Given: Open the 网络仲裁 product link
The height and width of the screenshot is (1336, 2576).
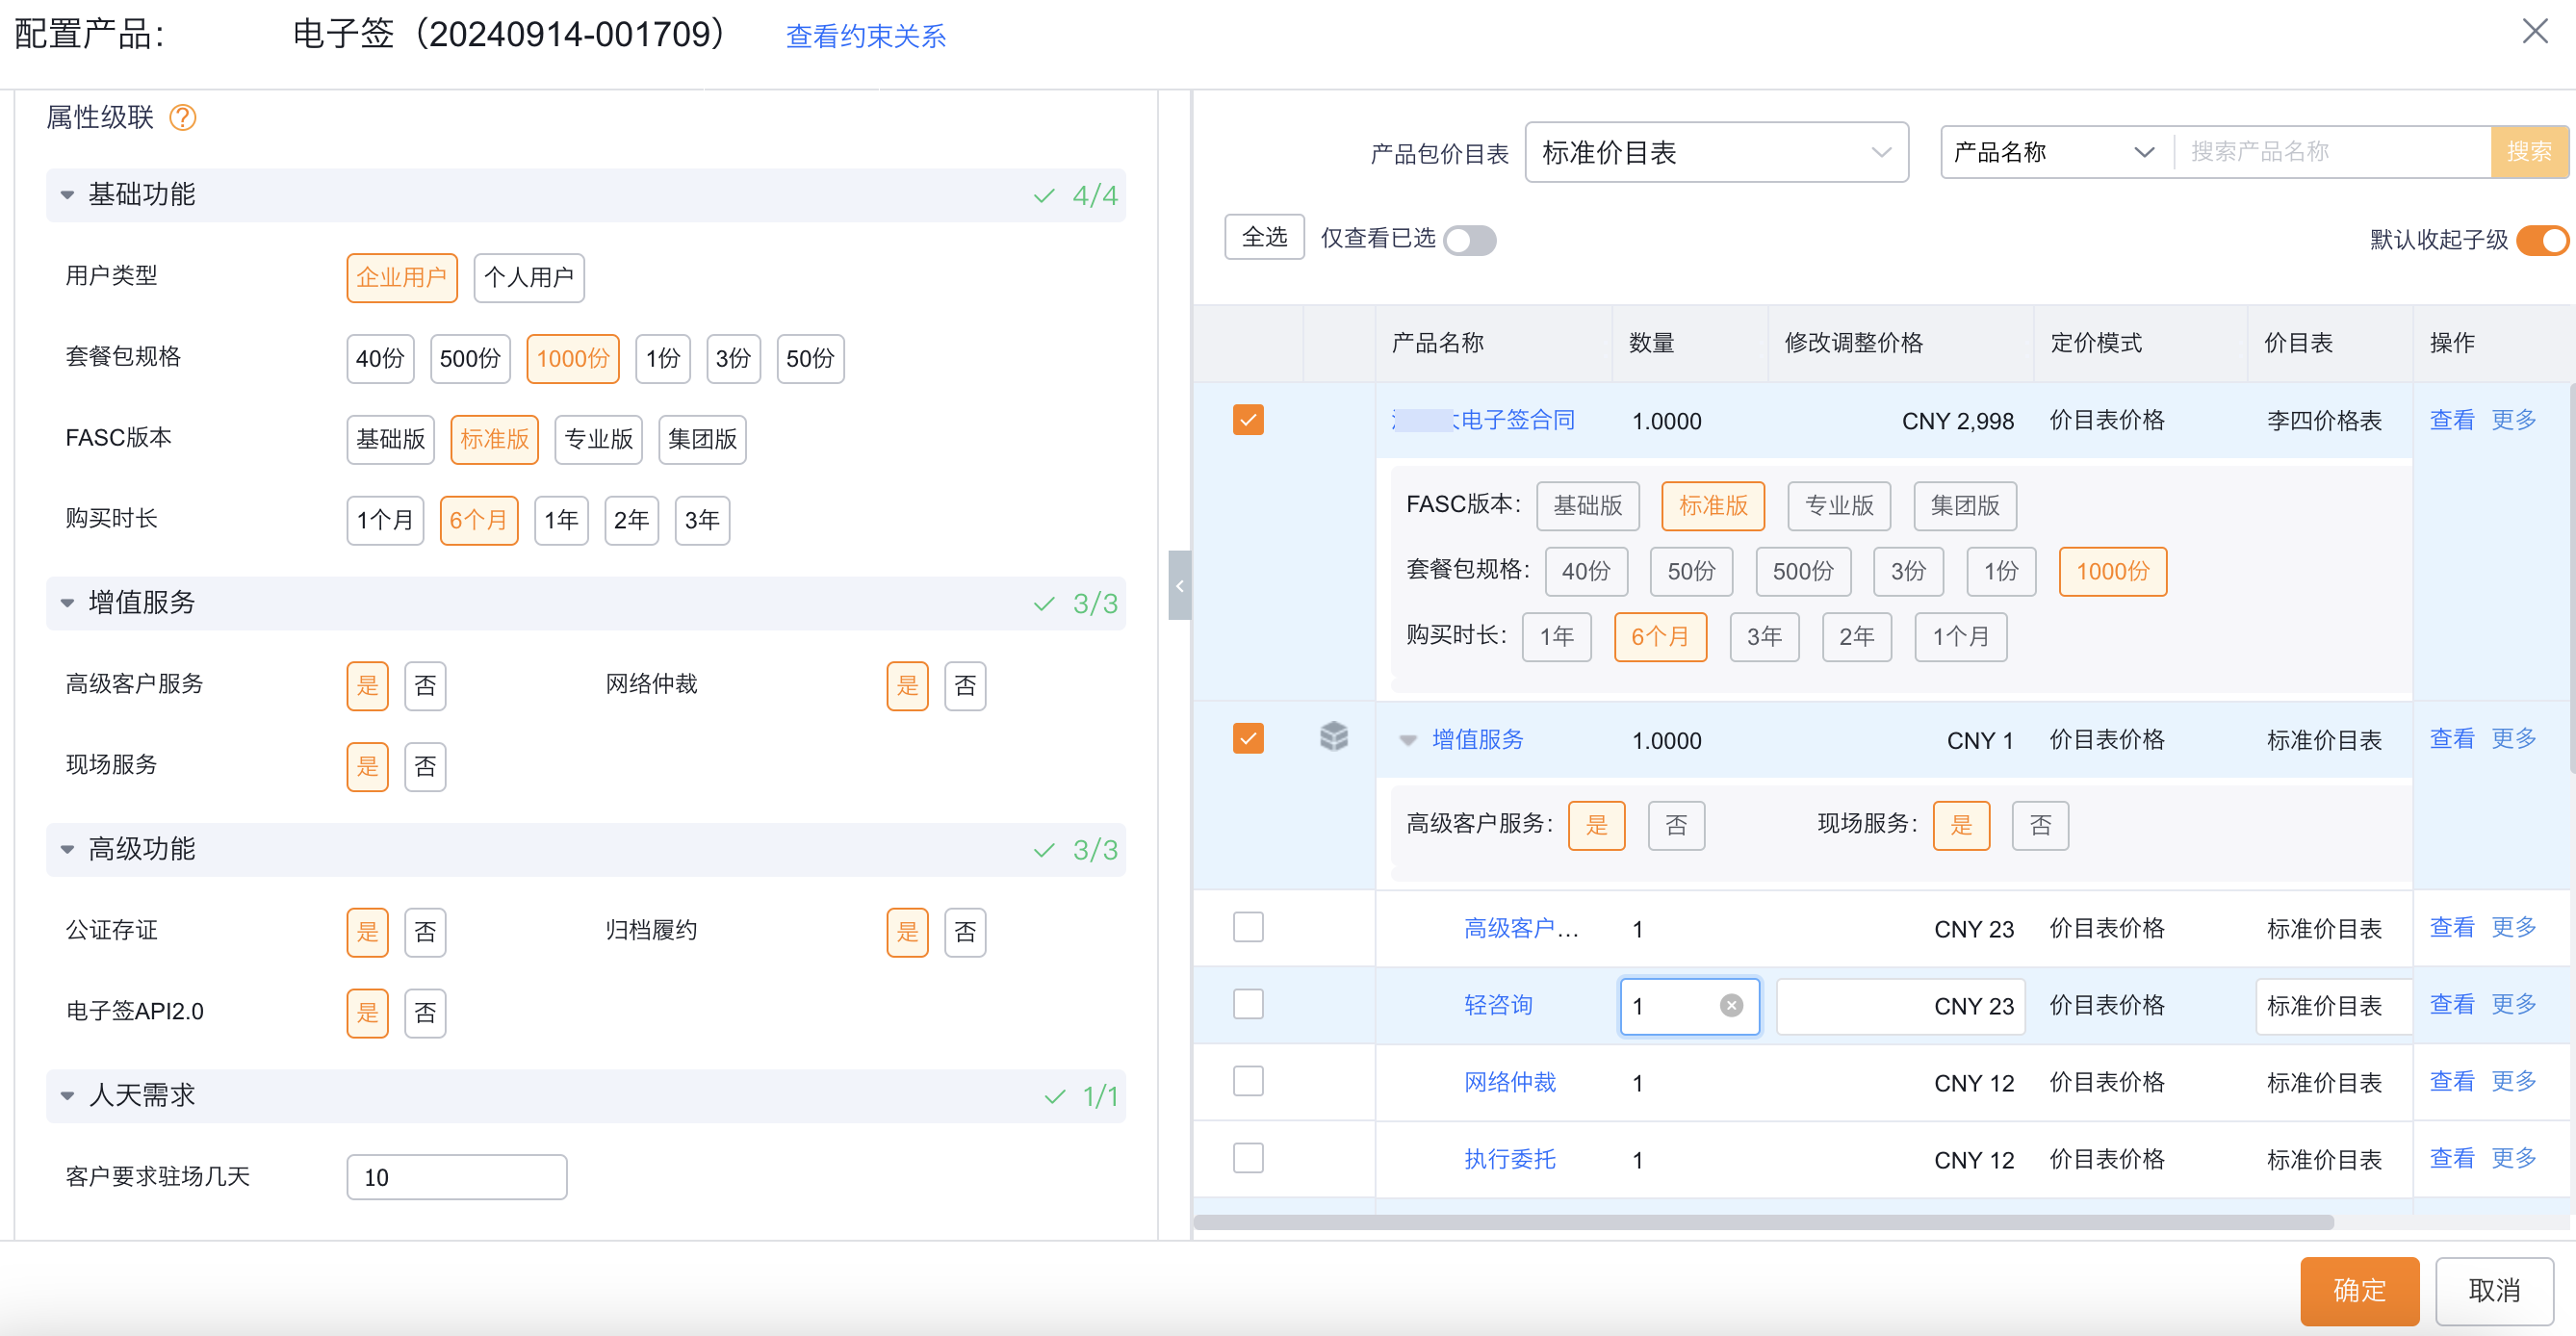Looking at the screenshot, I should point(1509,1082).
